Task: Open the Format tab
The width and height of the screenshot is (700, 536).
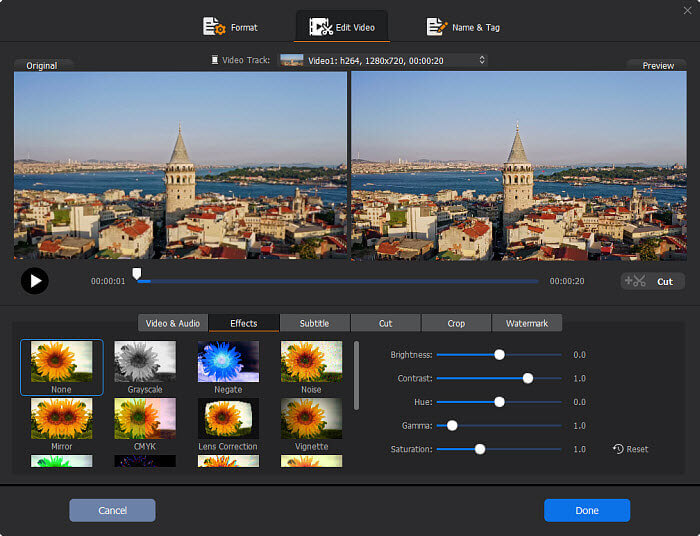Action: pyautogui.click(x=230, y=27)
